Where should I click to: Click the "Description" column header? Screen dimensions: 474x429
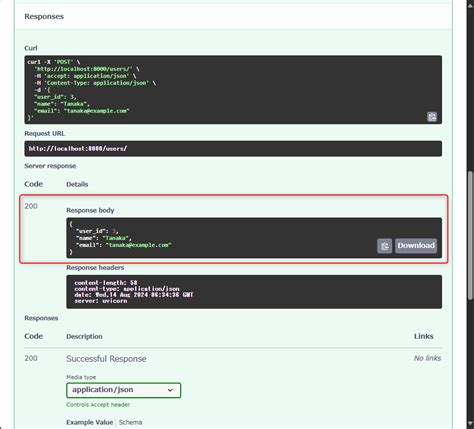[x=84, y=336]
